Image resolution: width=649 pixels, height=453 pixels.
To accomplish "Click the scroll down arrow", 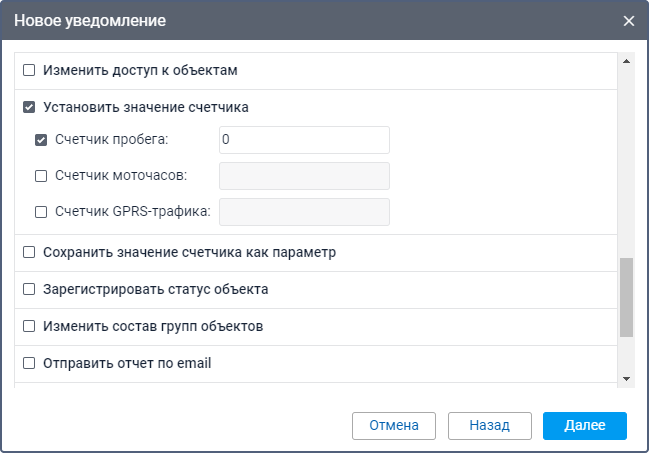I will click(626, 378).
